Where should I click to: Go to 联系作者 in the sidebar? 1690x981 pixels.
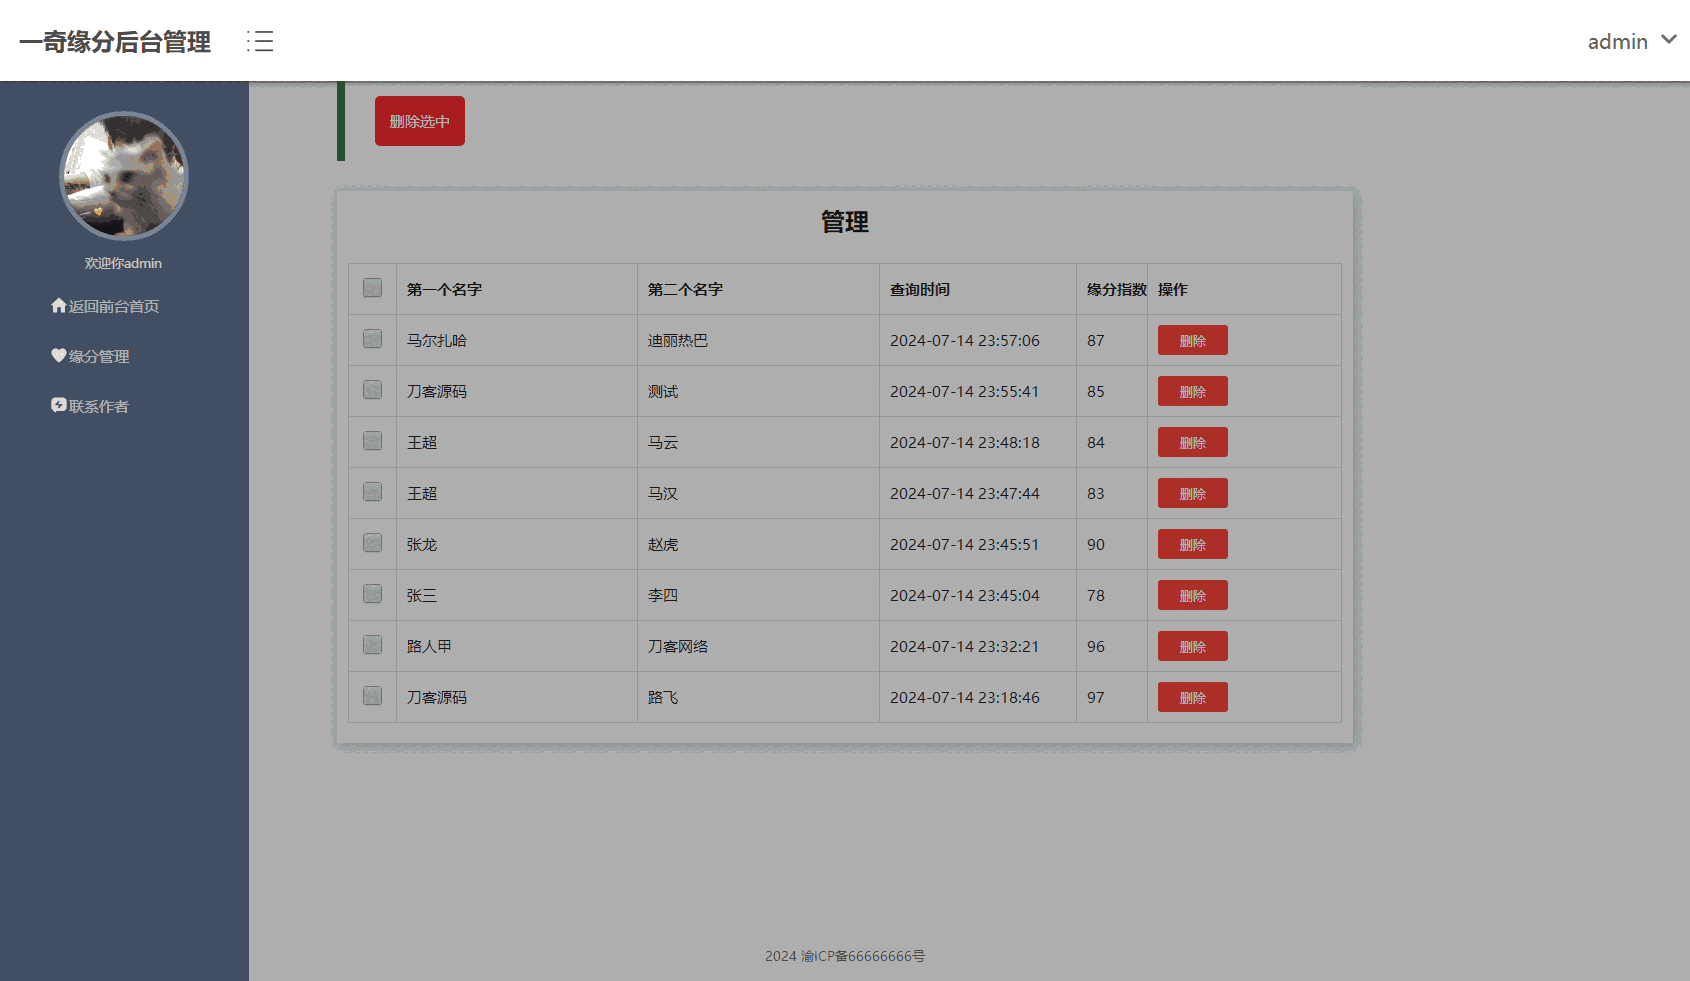click(99, 407)
